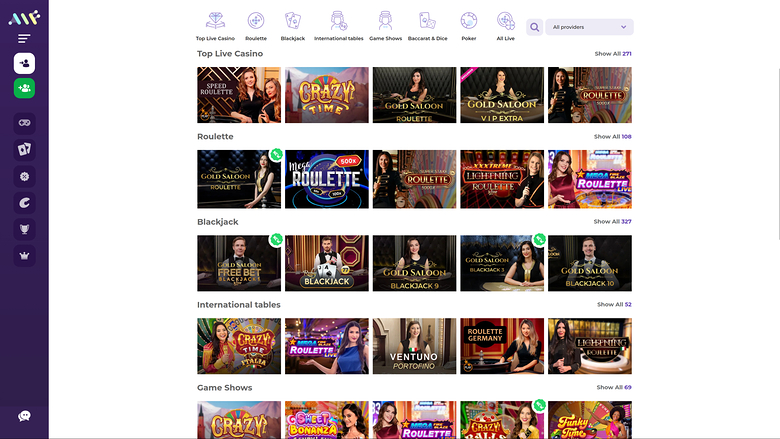Click the Game Shows section heading
Viewport: 780px width, 439px height.
224,388
